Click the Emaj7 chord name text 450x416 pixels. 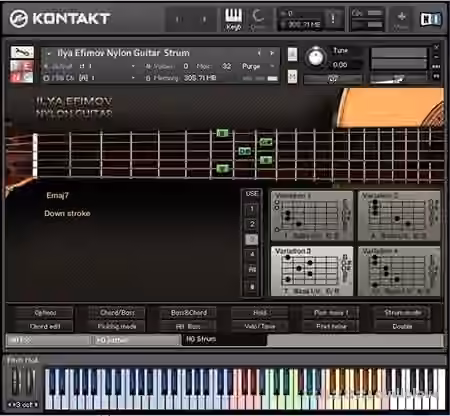[57, 195]
